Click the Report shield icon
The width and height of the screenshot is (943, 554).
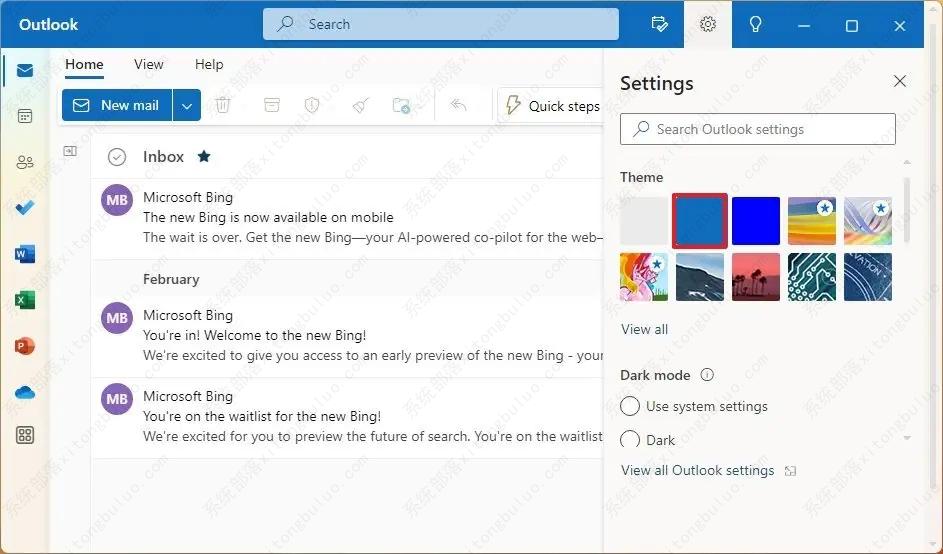coord(312,105)
